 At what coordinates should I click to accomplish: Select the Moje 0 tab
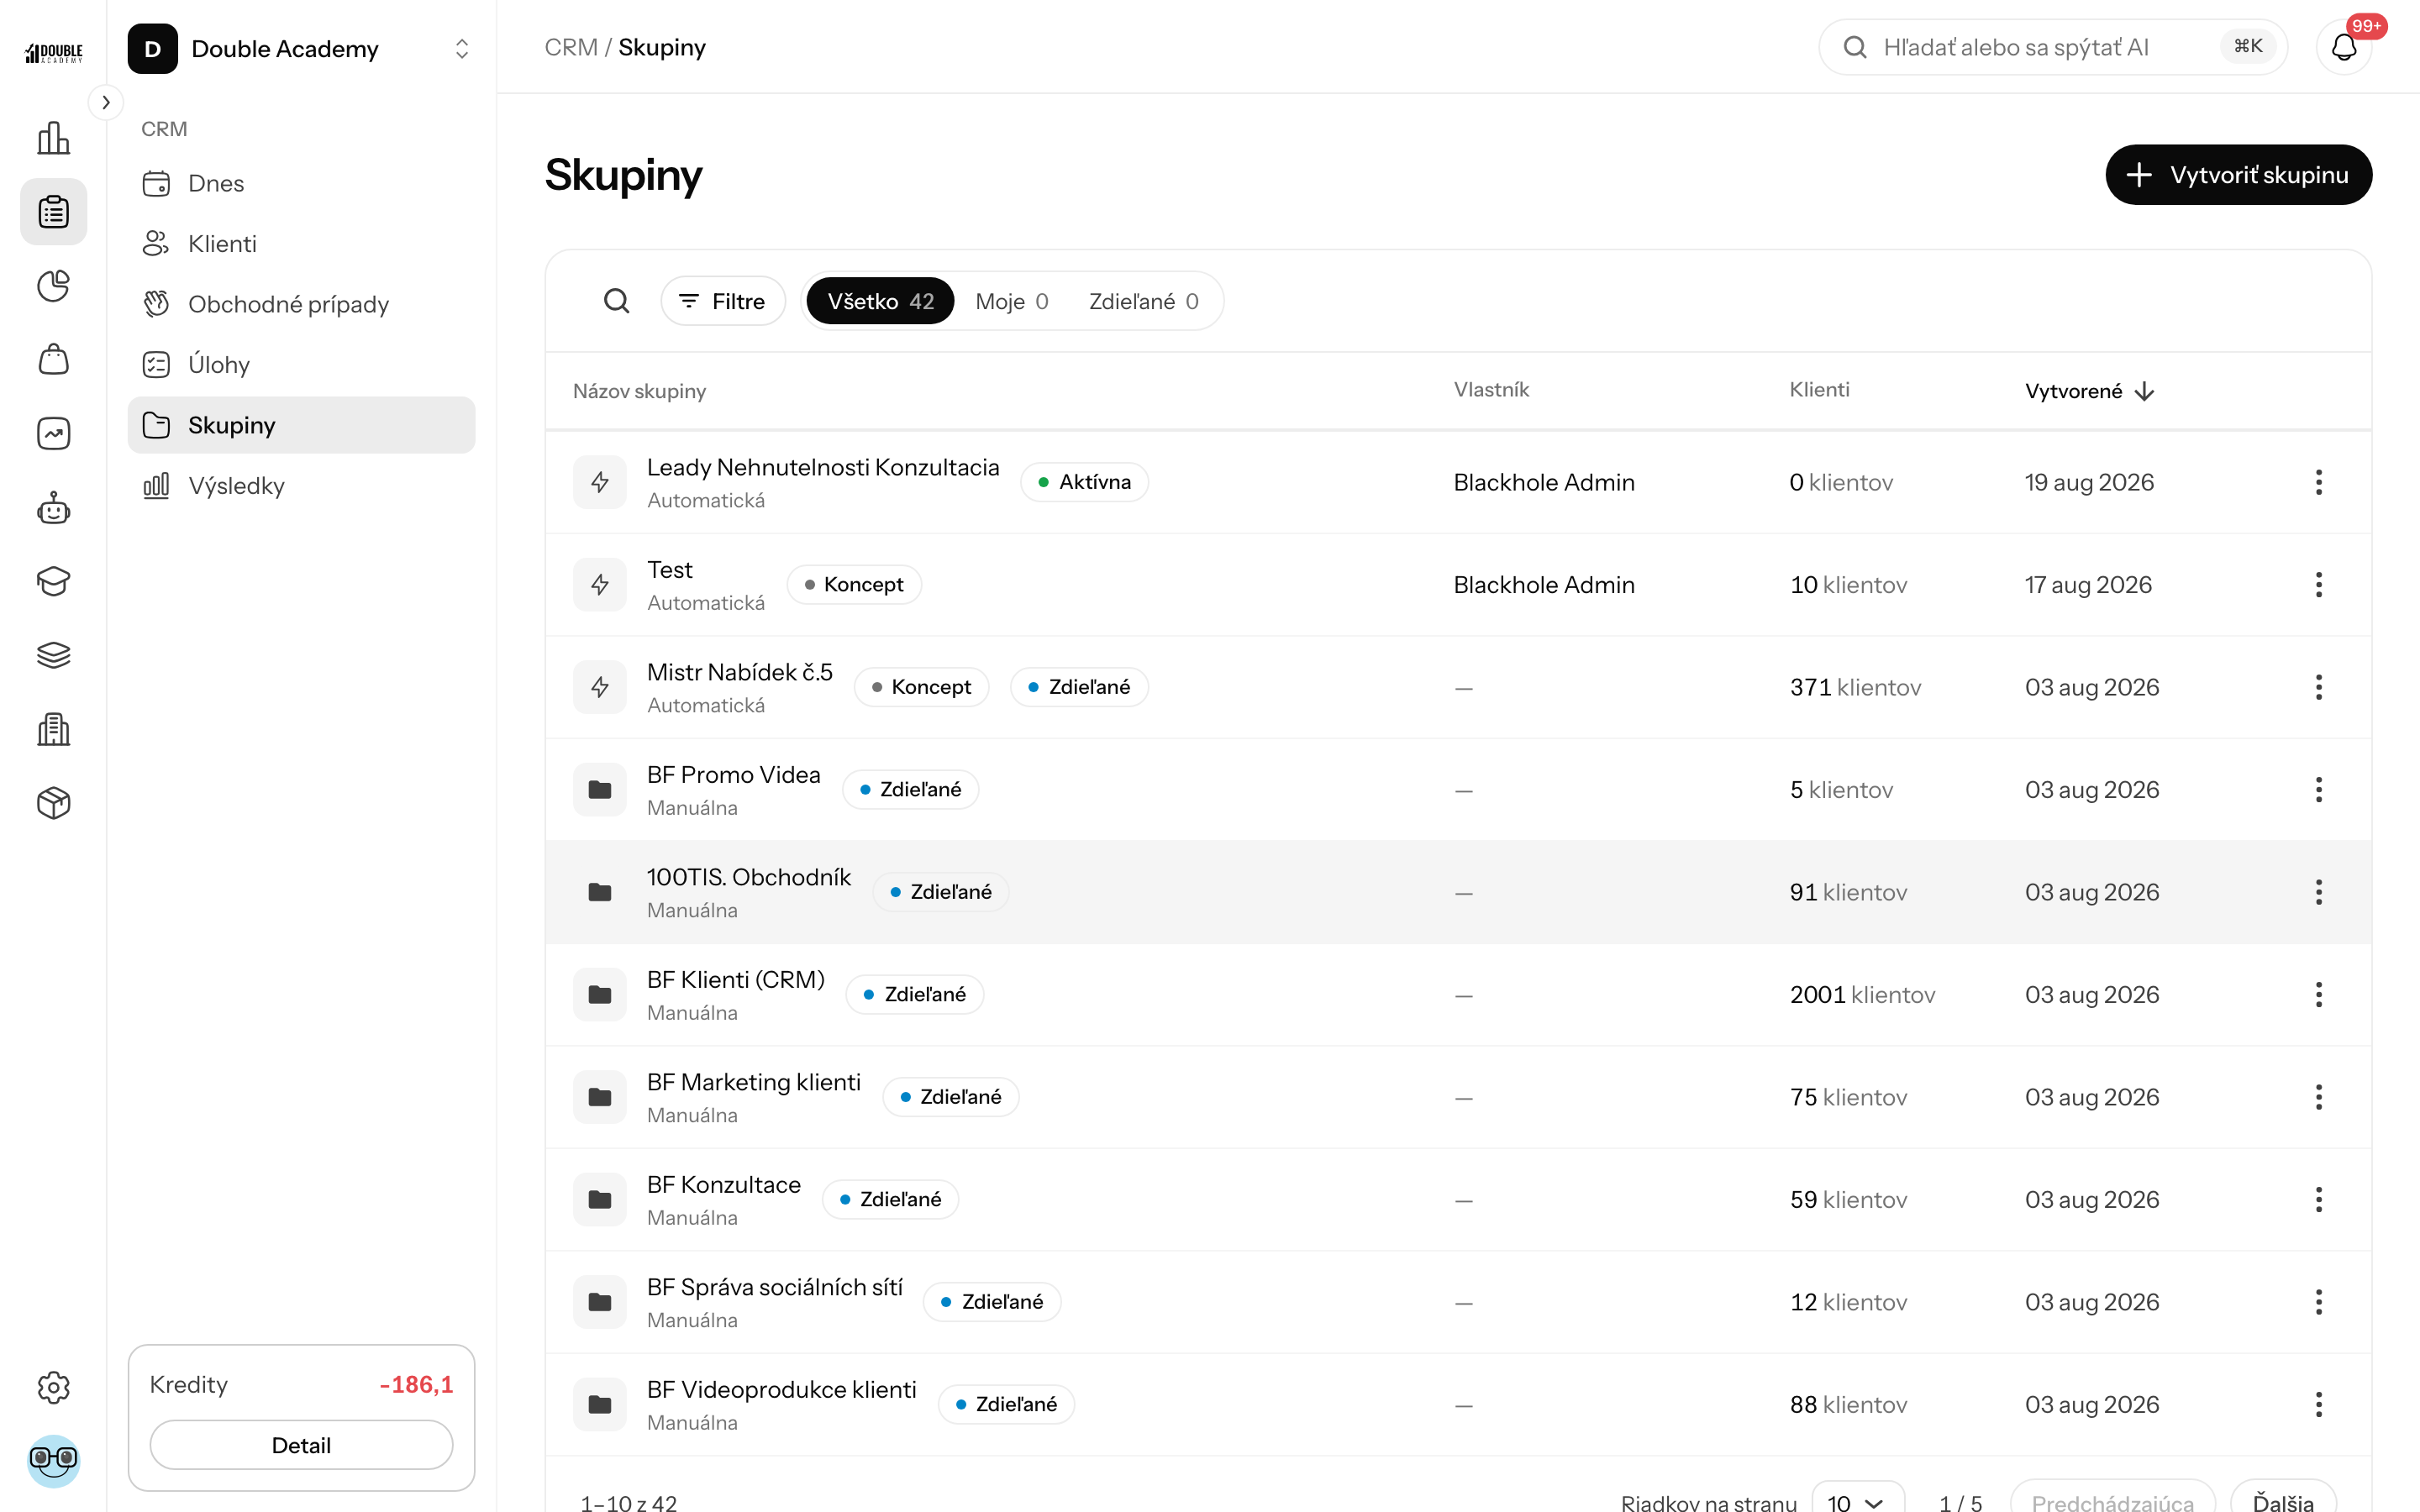(x=1012, y=301)
